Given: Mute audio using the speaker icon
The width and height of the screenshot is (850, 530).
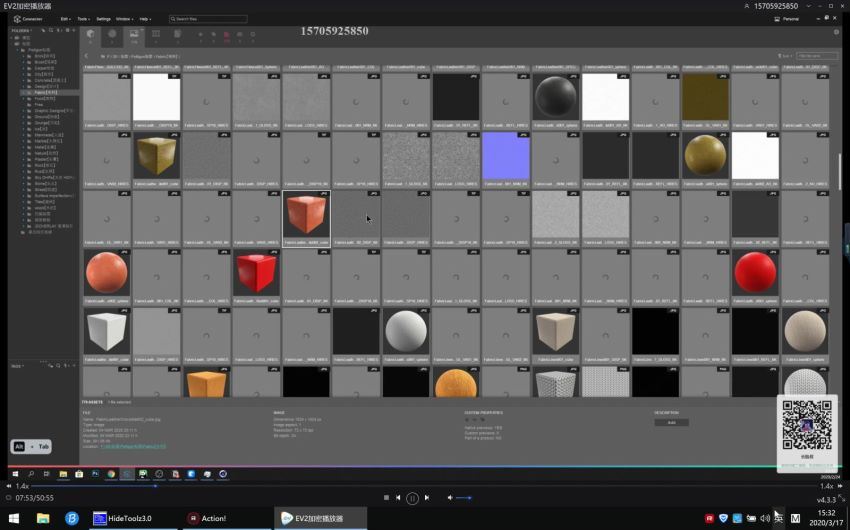Looking at the screenshot, I should click(x=450, y=497).
